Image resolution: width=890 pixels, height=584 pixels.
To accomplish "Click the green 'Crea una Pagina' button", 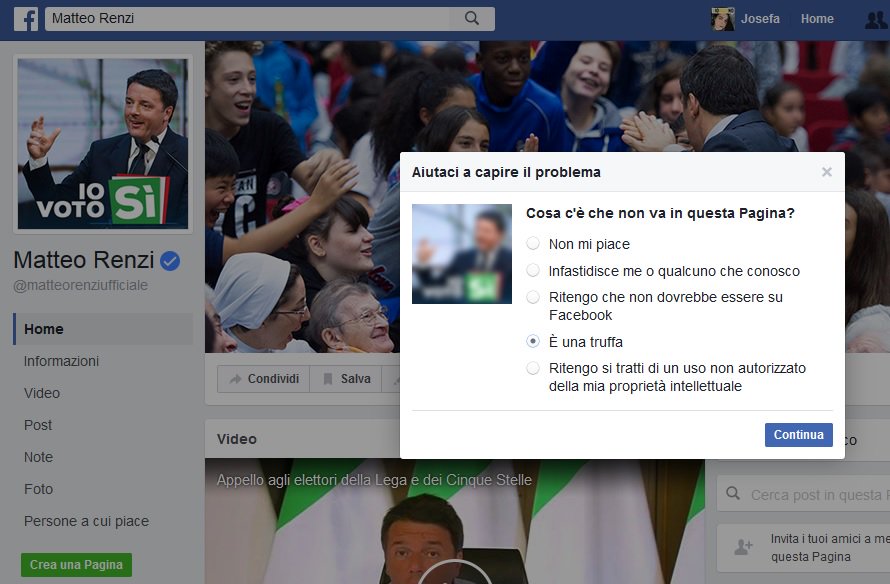I will click(x=76, y=565).
